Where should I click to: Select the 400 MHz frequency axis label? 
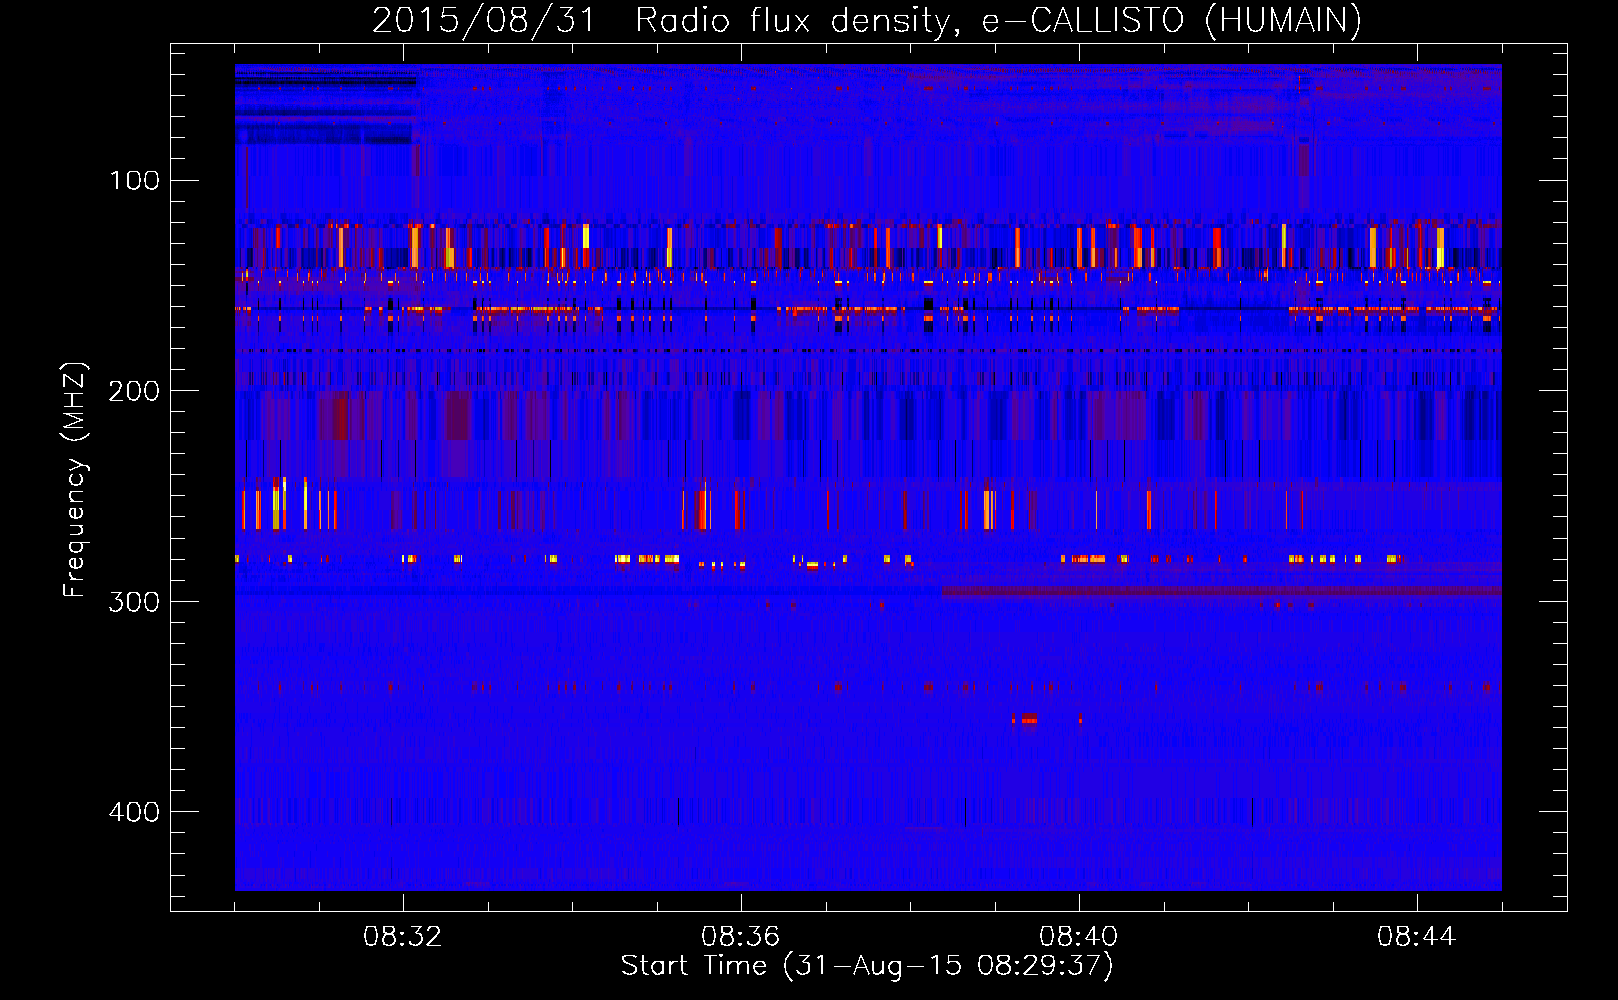point(134,812)
